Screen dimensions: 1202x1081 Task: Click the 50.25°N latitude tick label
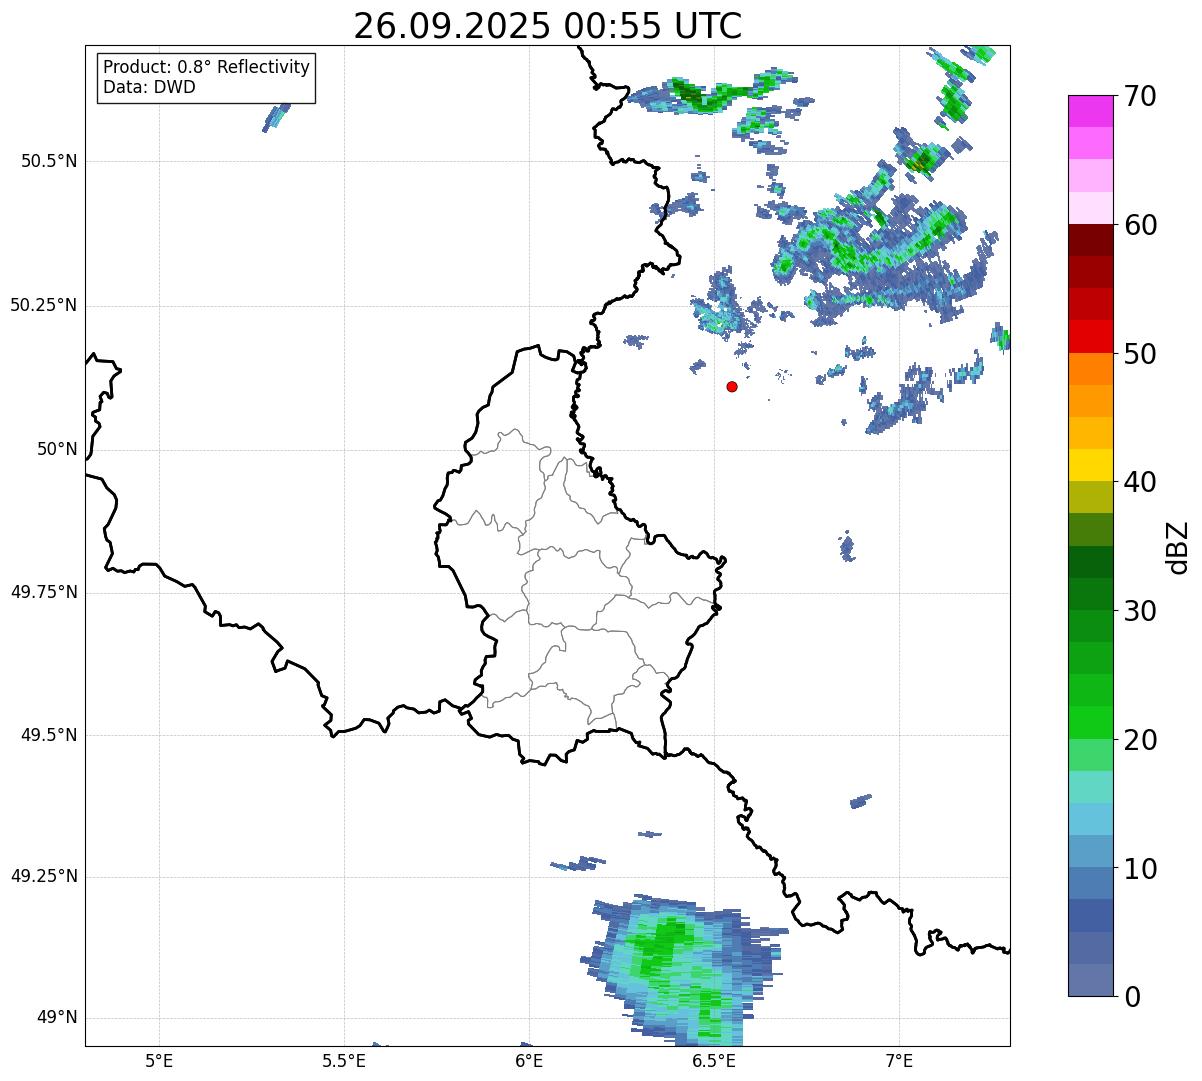tap(44, 305)
